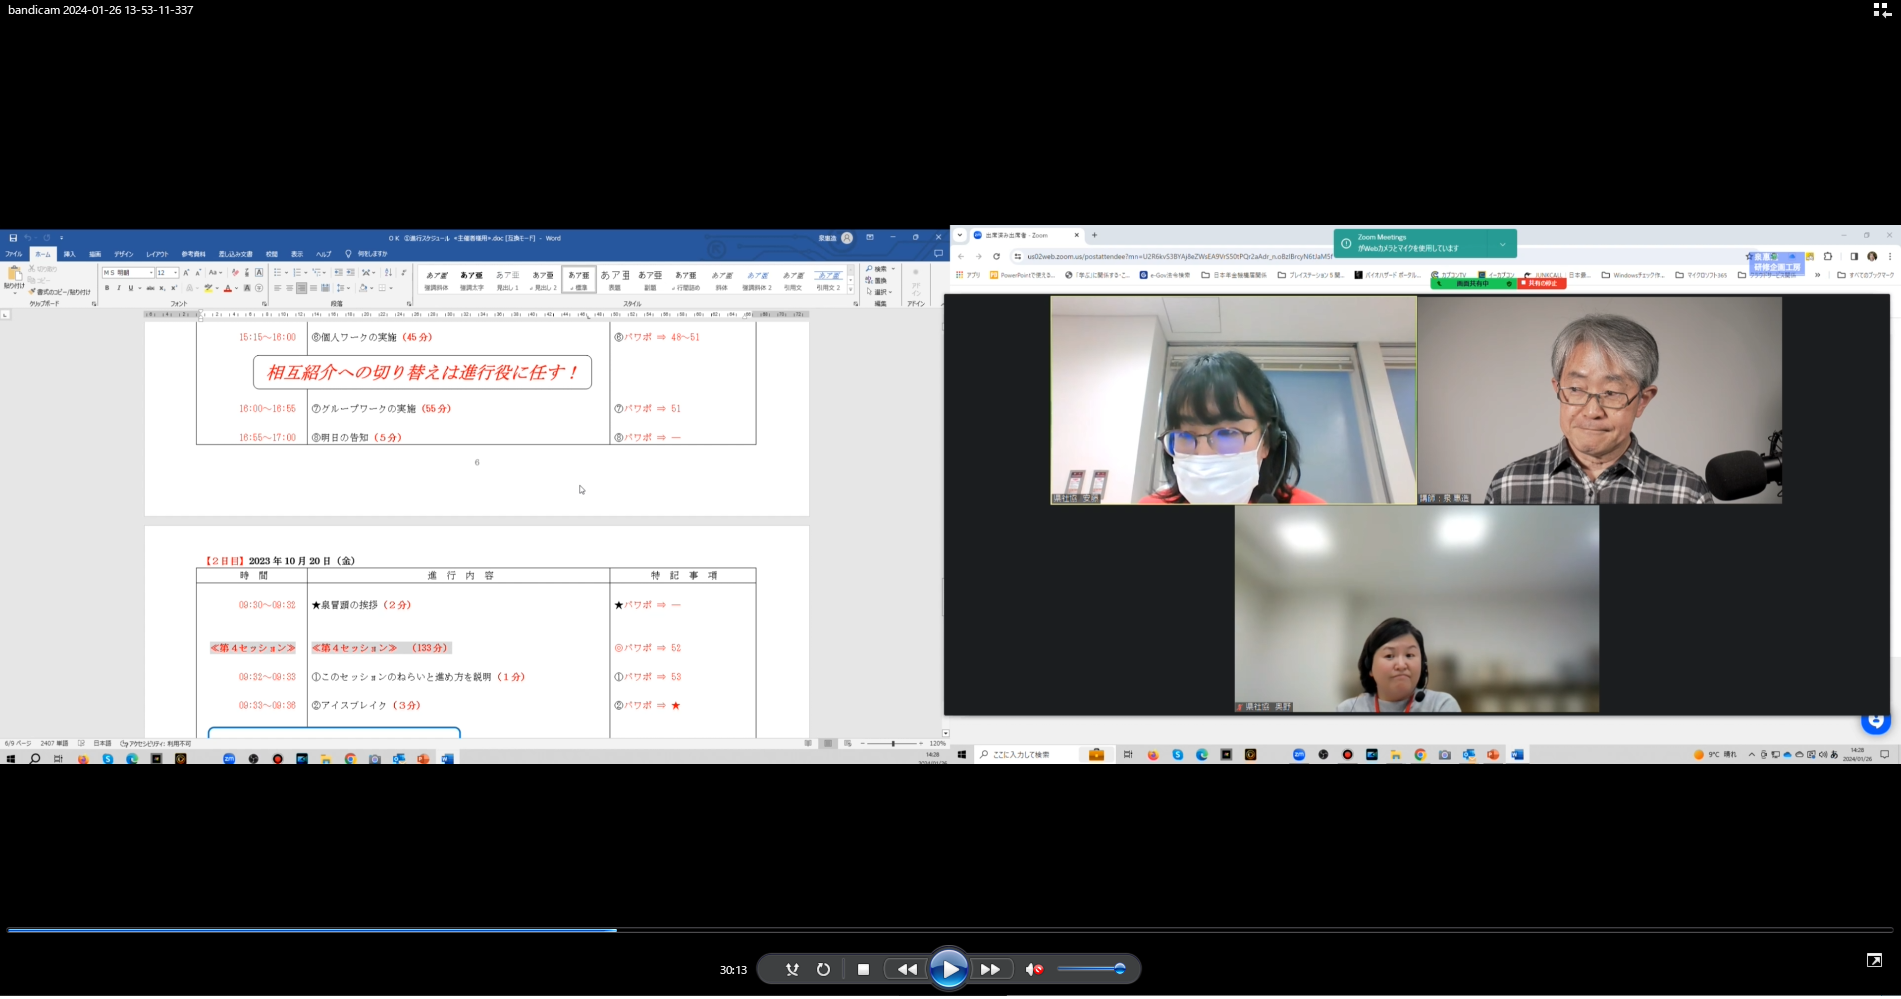Rewind using the double-left arrow button

[907, 969]
